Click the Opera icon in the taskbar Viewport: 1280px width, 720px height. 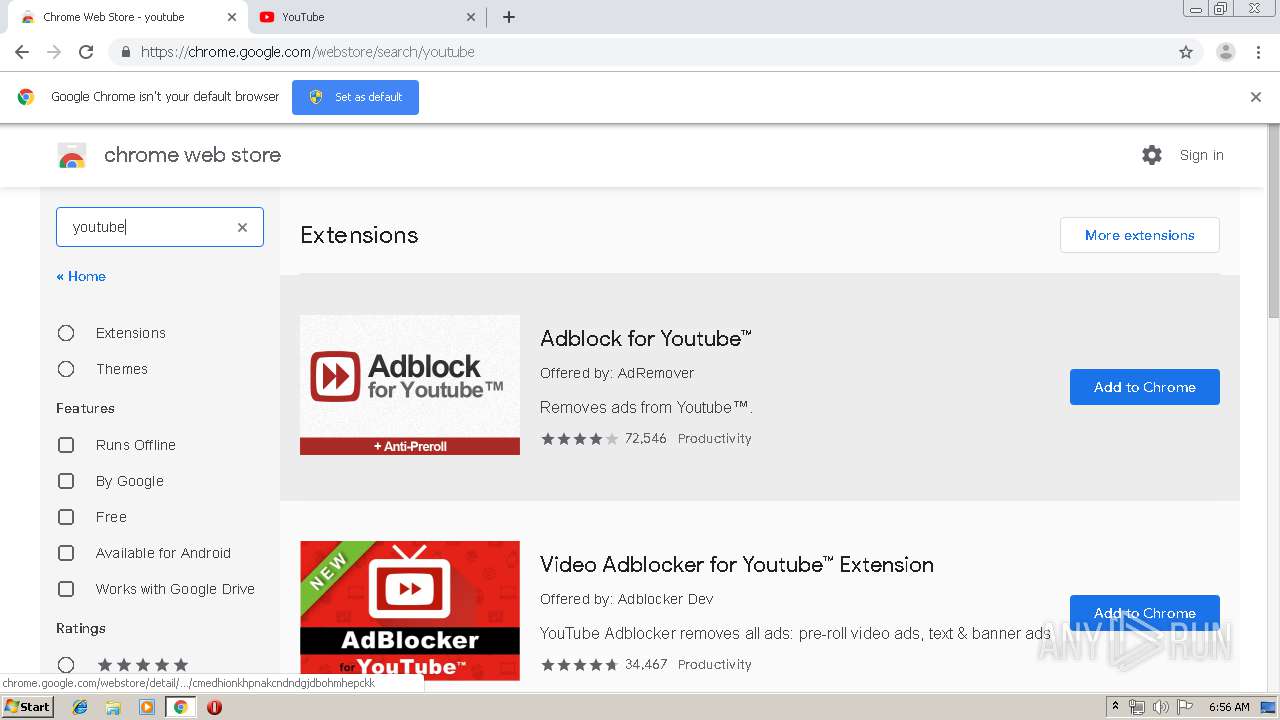(x=214, y=707)
